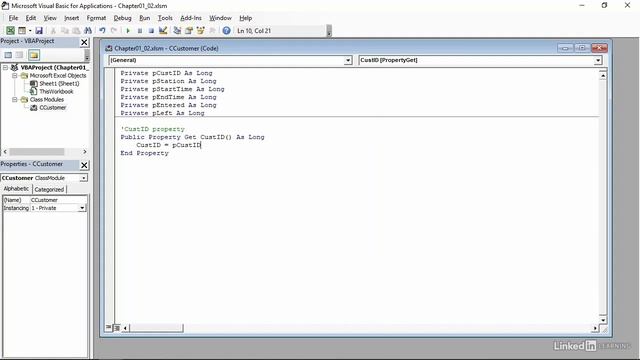Open the Instancing value dropdown
This screenshot has width=640, height=360.
(x=82, y=208)
